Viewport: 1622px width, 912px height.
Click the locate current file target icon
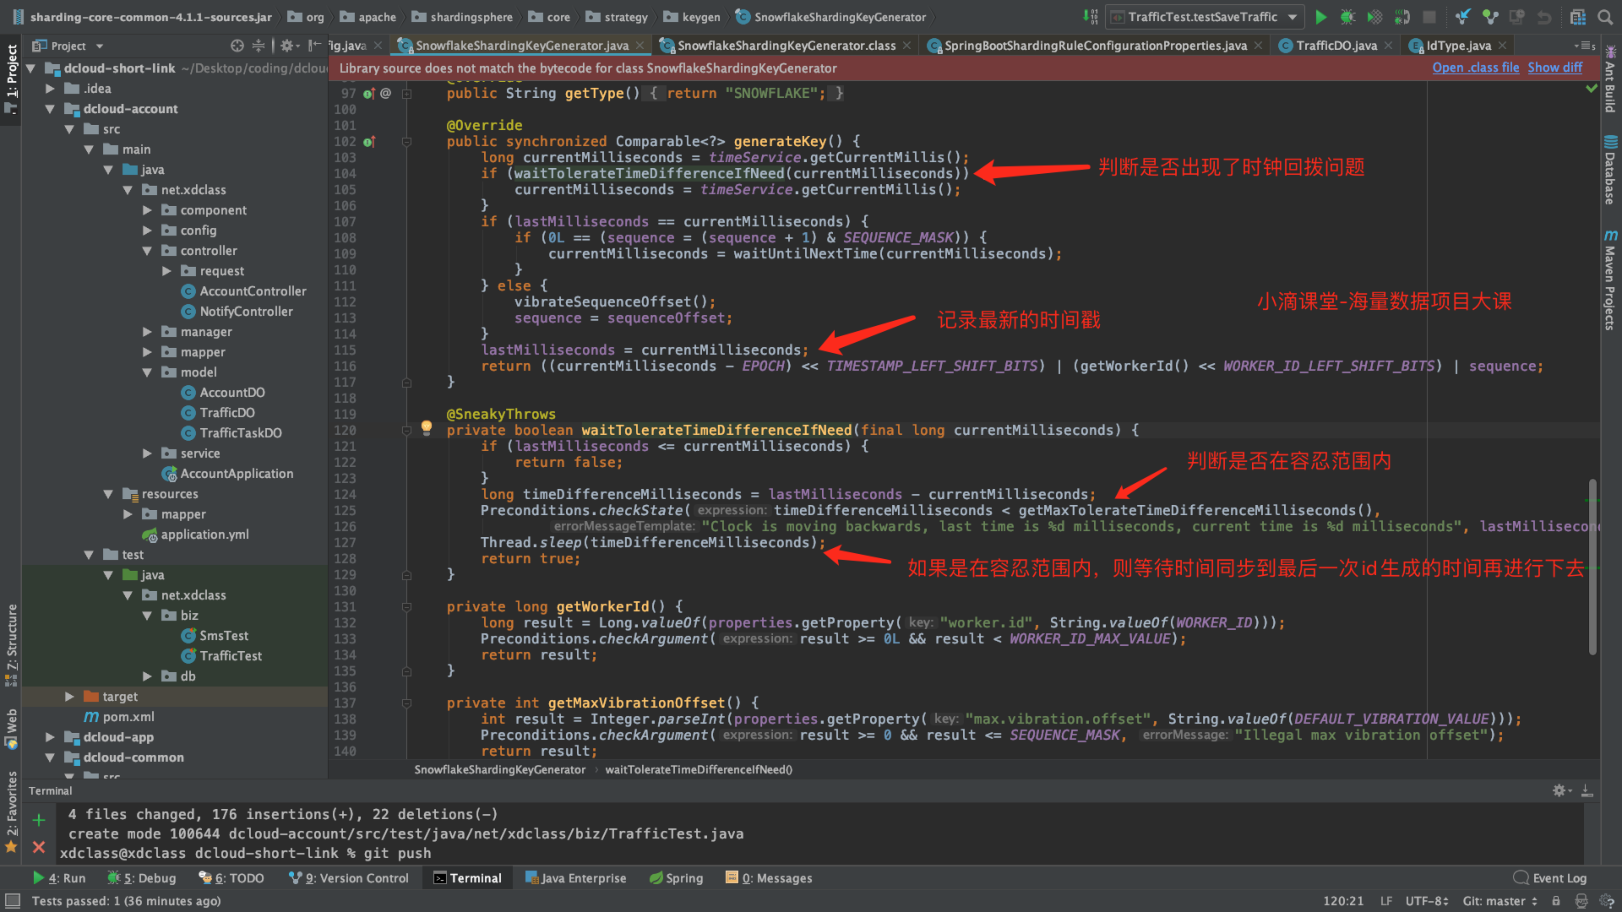237,46
